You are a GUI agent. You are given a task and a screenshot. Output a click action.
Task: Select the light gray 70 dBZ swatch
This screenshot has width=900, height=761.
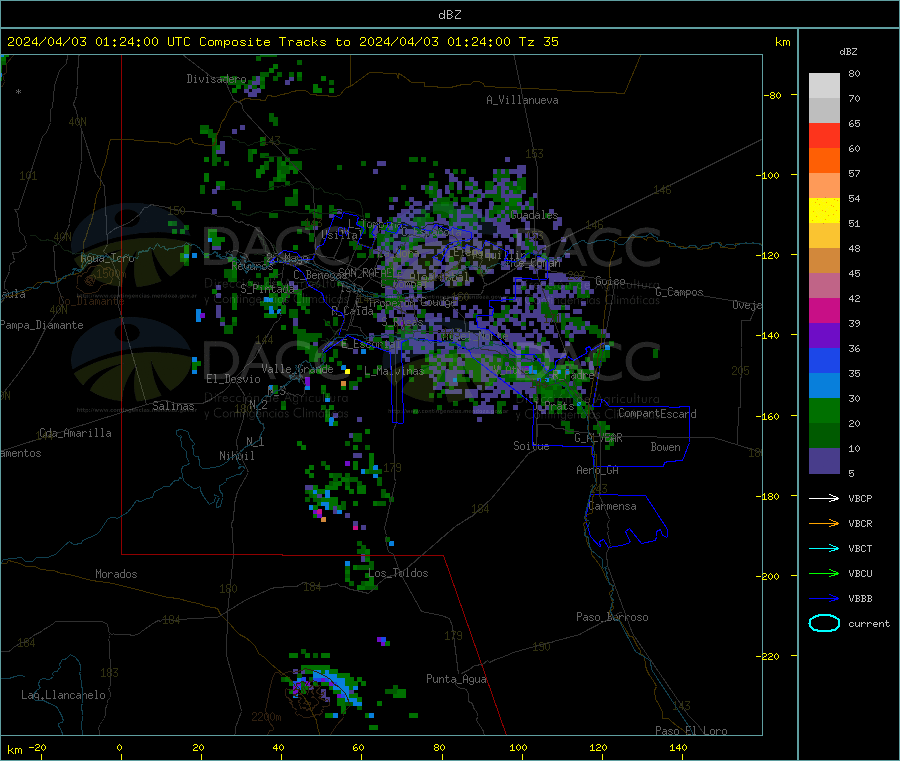tap(824, 86)
